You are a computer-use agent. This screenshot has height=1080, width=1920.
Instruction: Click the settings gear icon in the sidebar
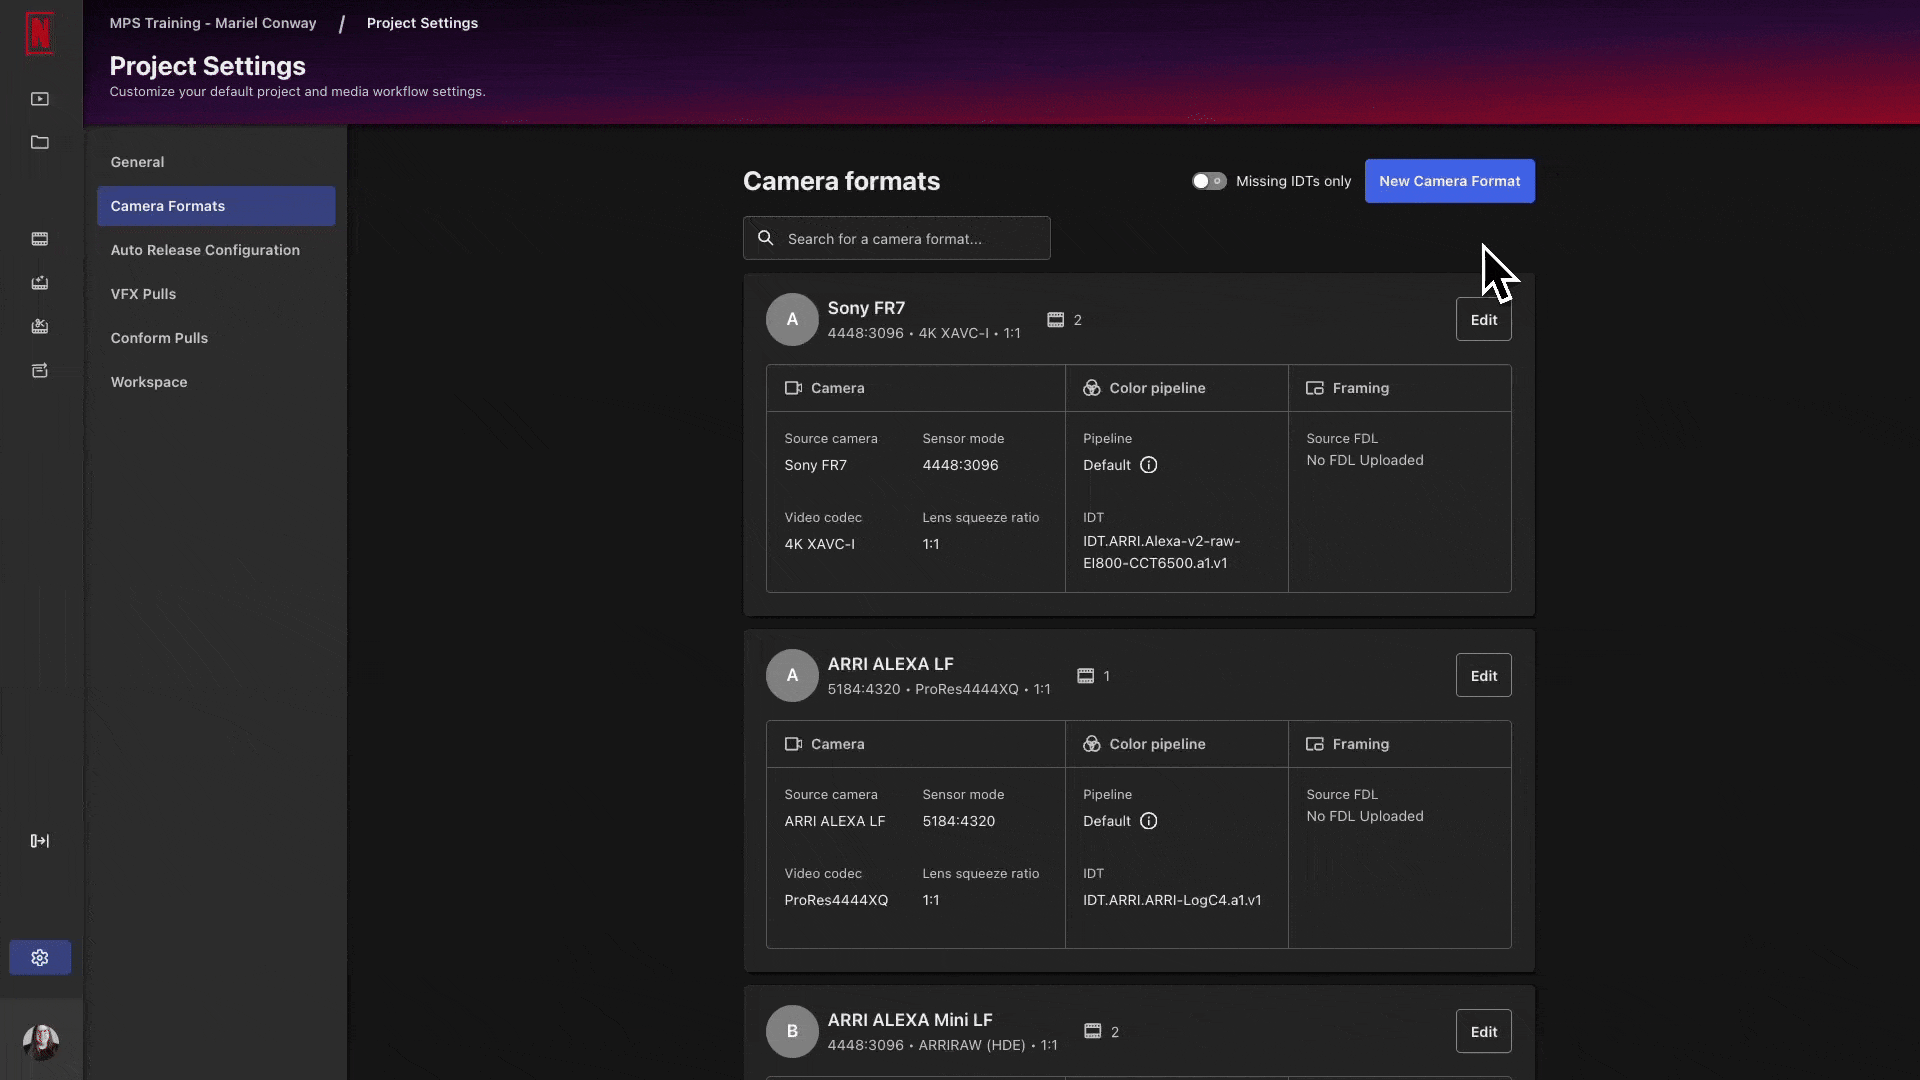point(40,958)
